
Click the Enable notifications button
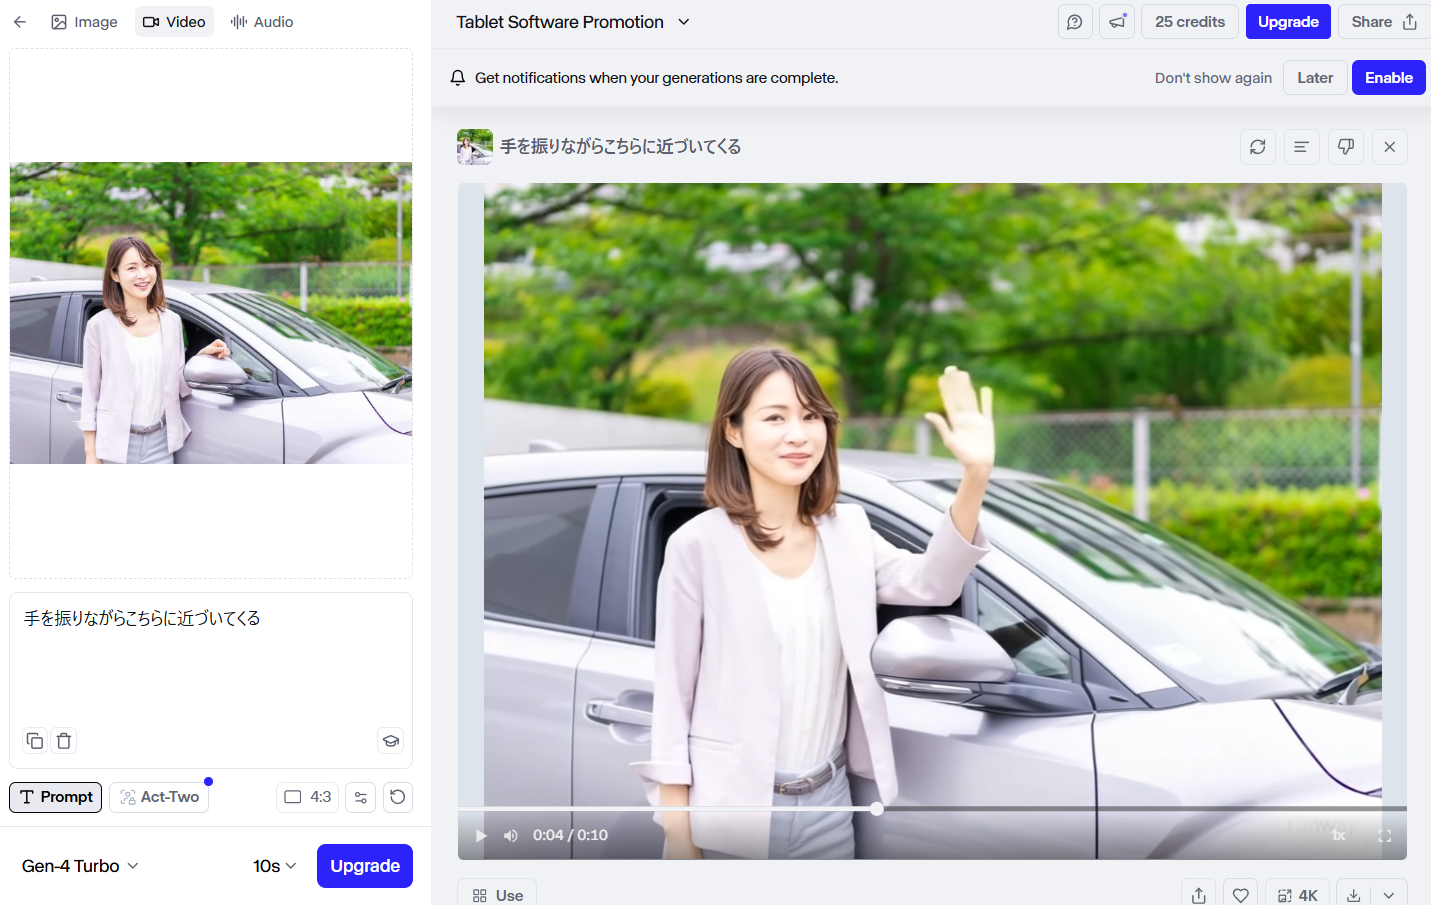coord(1388,78)
